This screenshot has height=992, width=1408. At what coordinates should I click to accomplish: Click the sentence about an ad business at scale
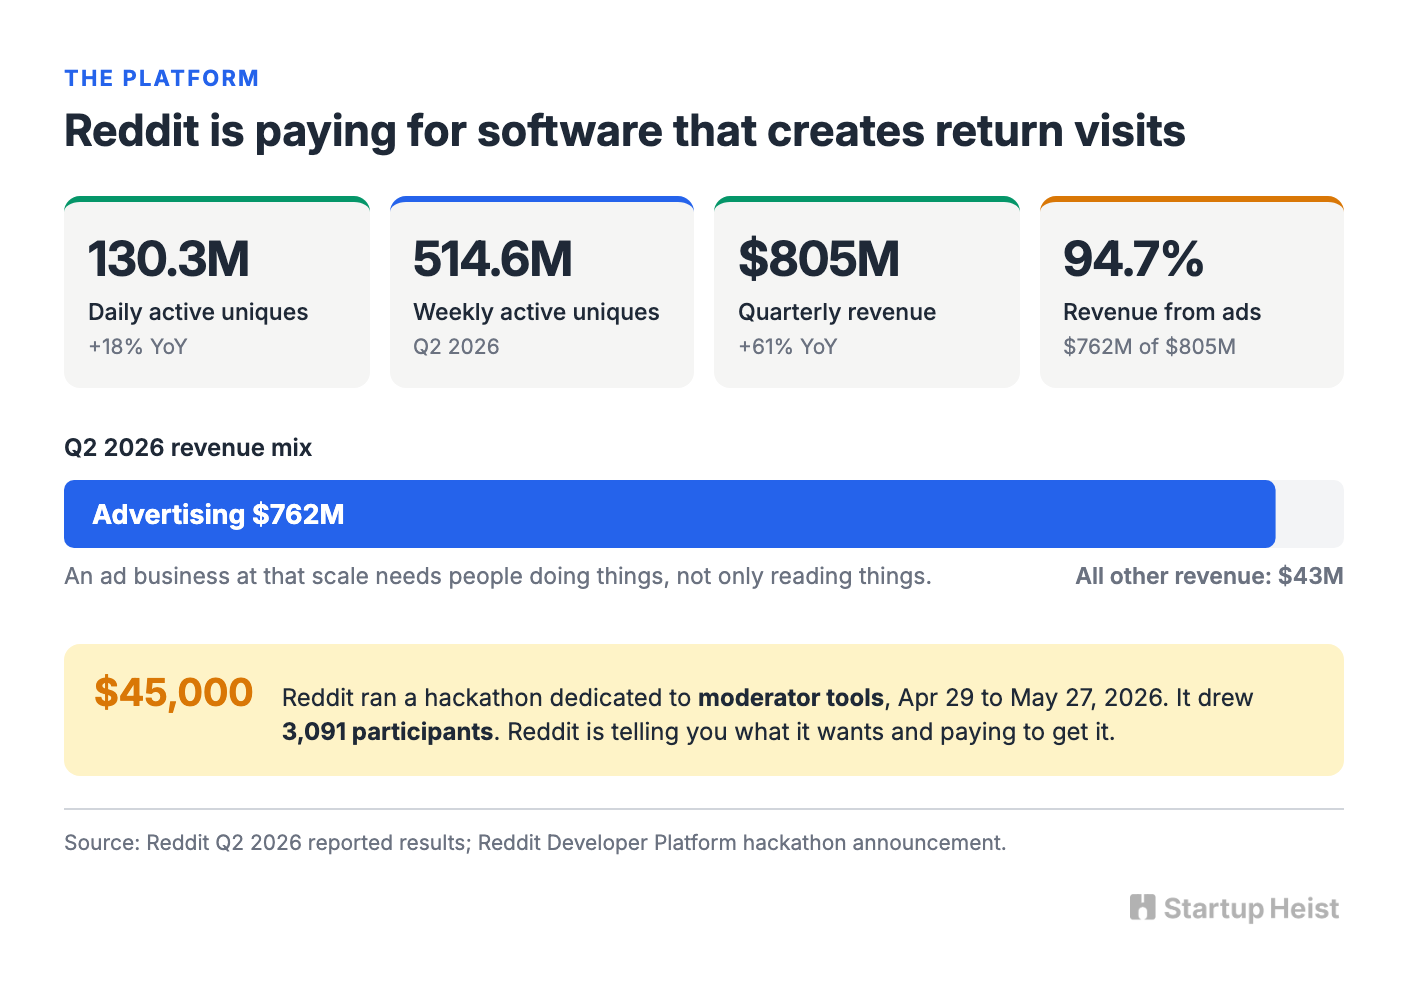click(x=498, y=576)
